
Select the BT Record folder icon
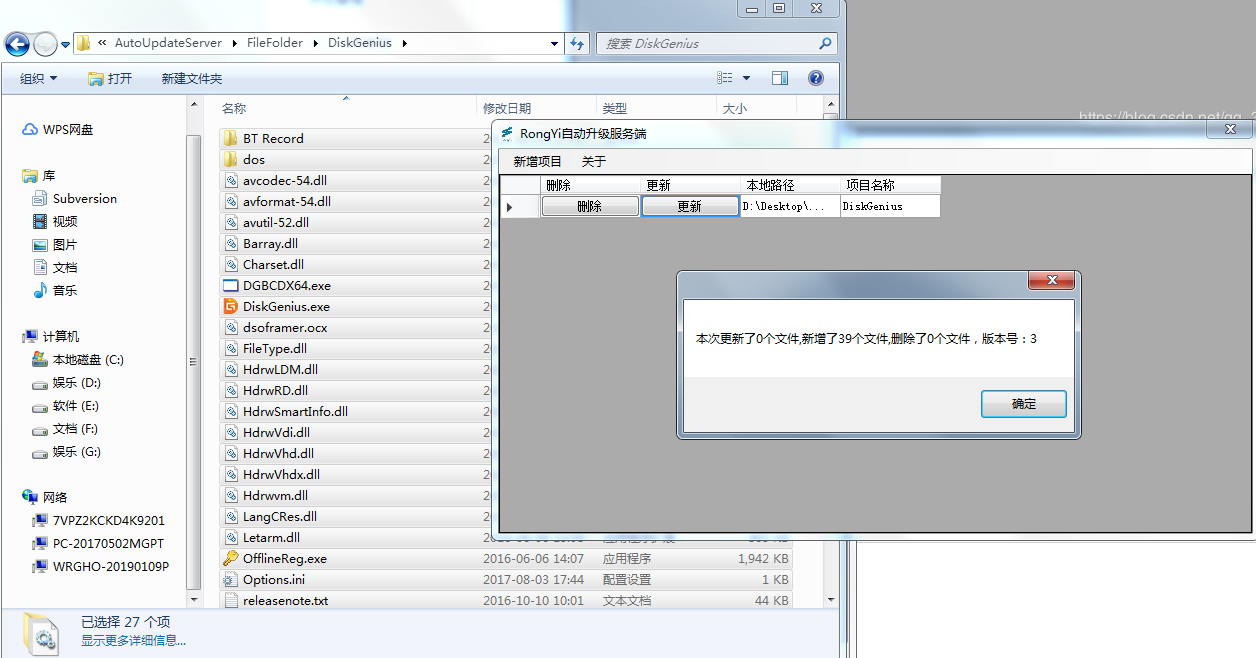231,138
